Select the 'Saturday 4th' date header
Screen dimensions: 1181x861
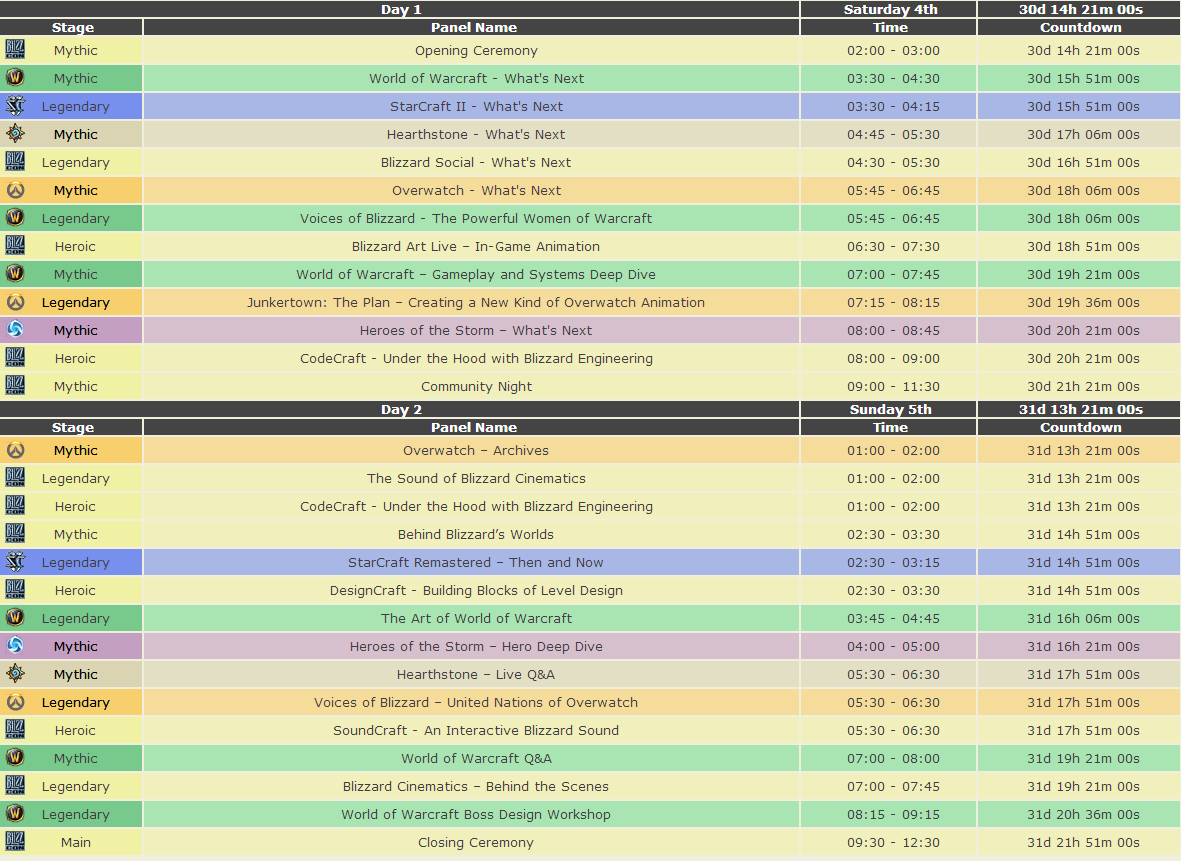tap(890, 9)
